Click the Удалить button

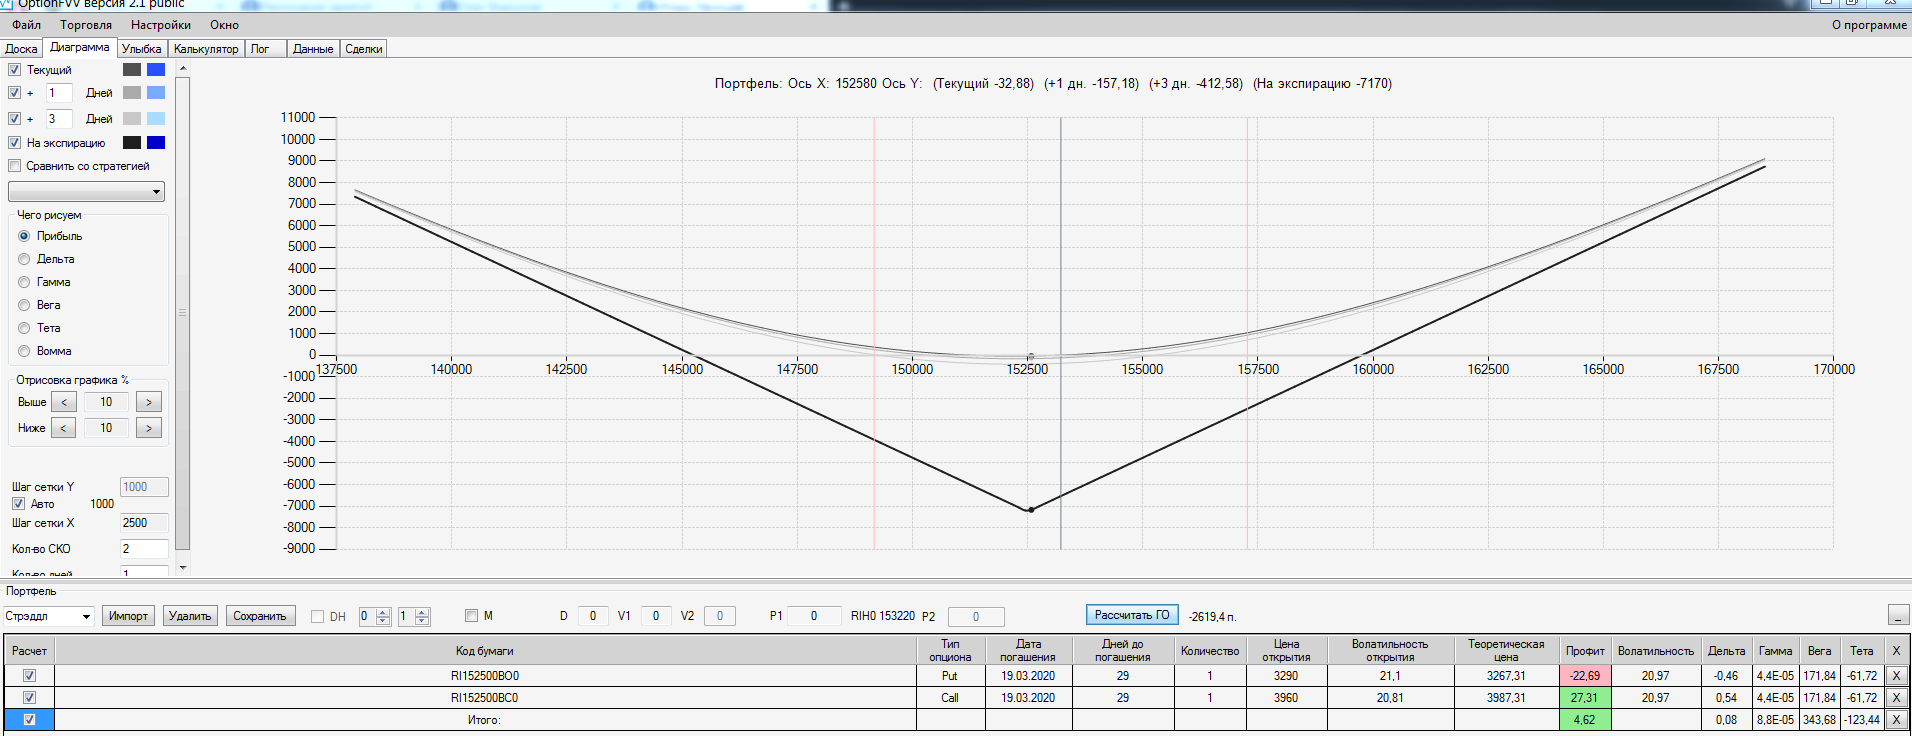(190, 616)
